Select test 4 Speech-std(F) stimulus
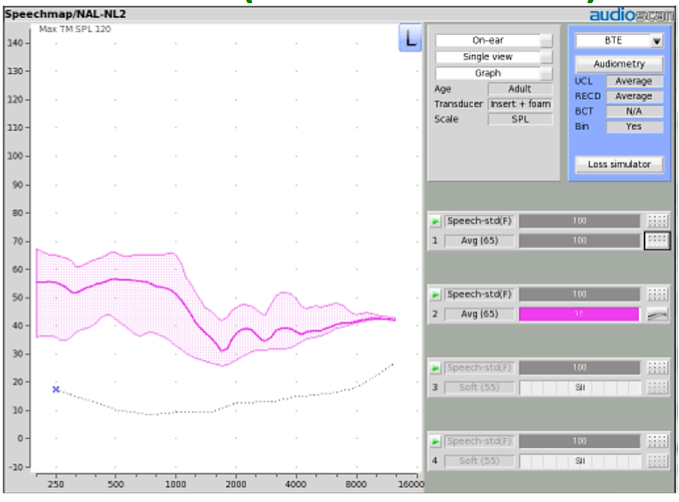Screen dimensions: 679x502 479,441
